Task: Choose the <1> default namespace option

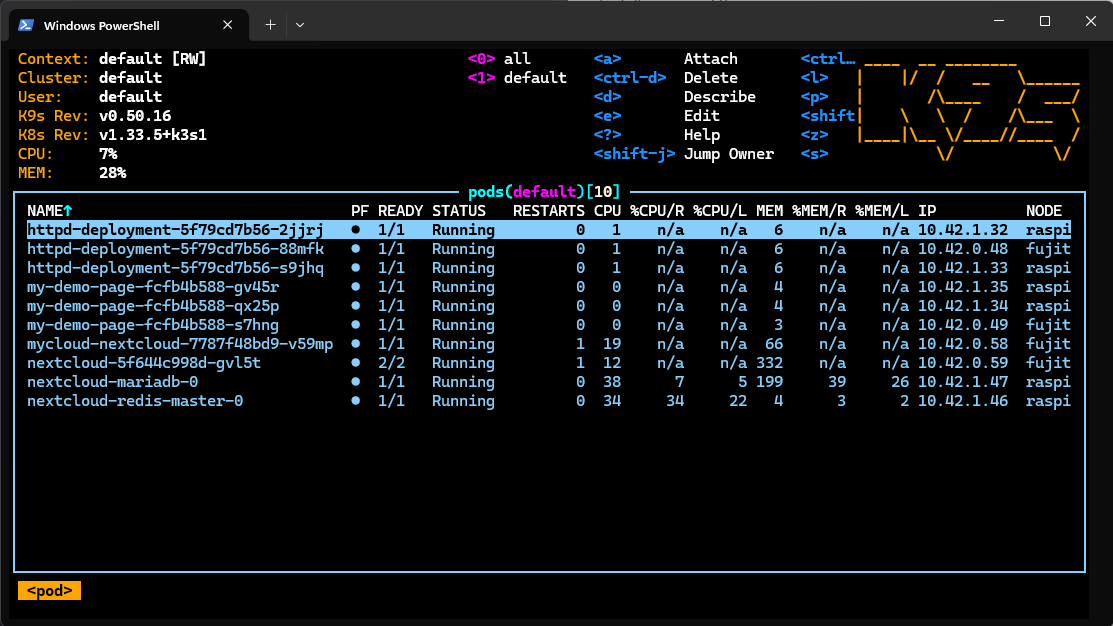Action: click(x=517, y=78)
